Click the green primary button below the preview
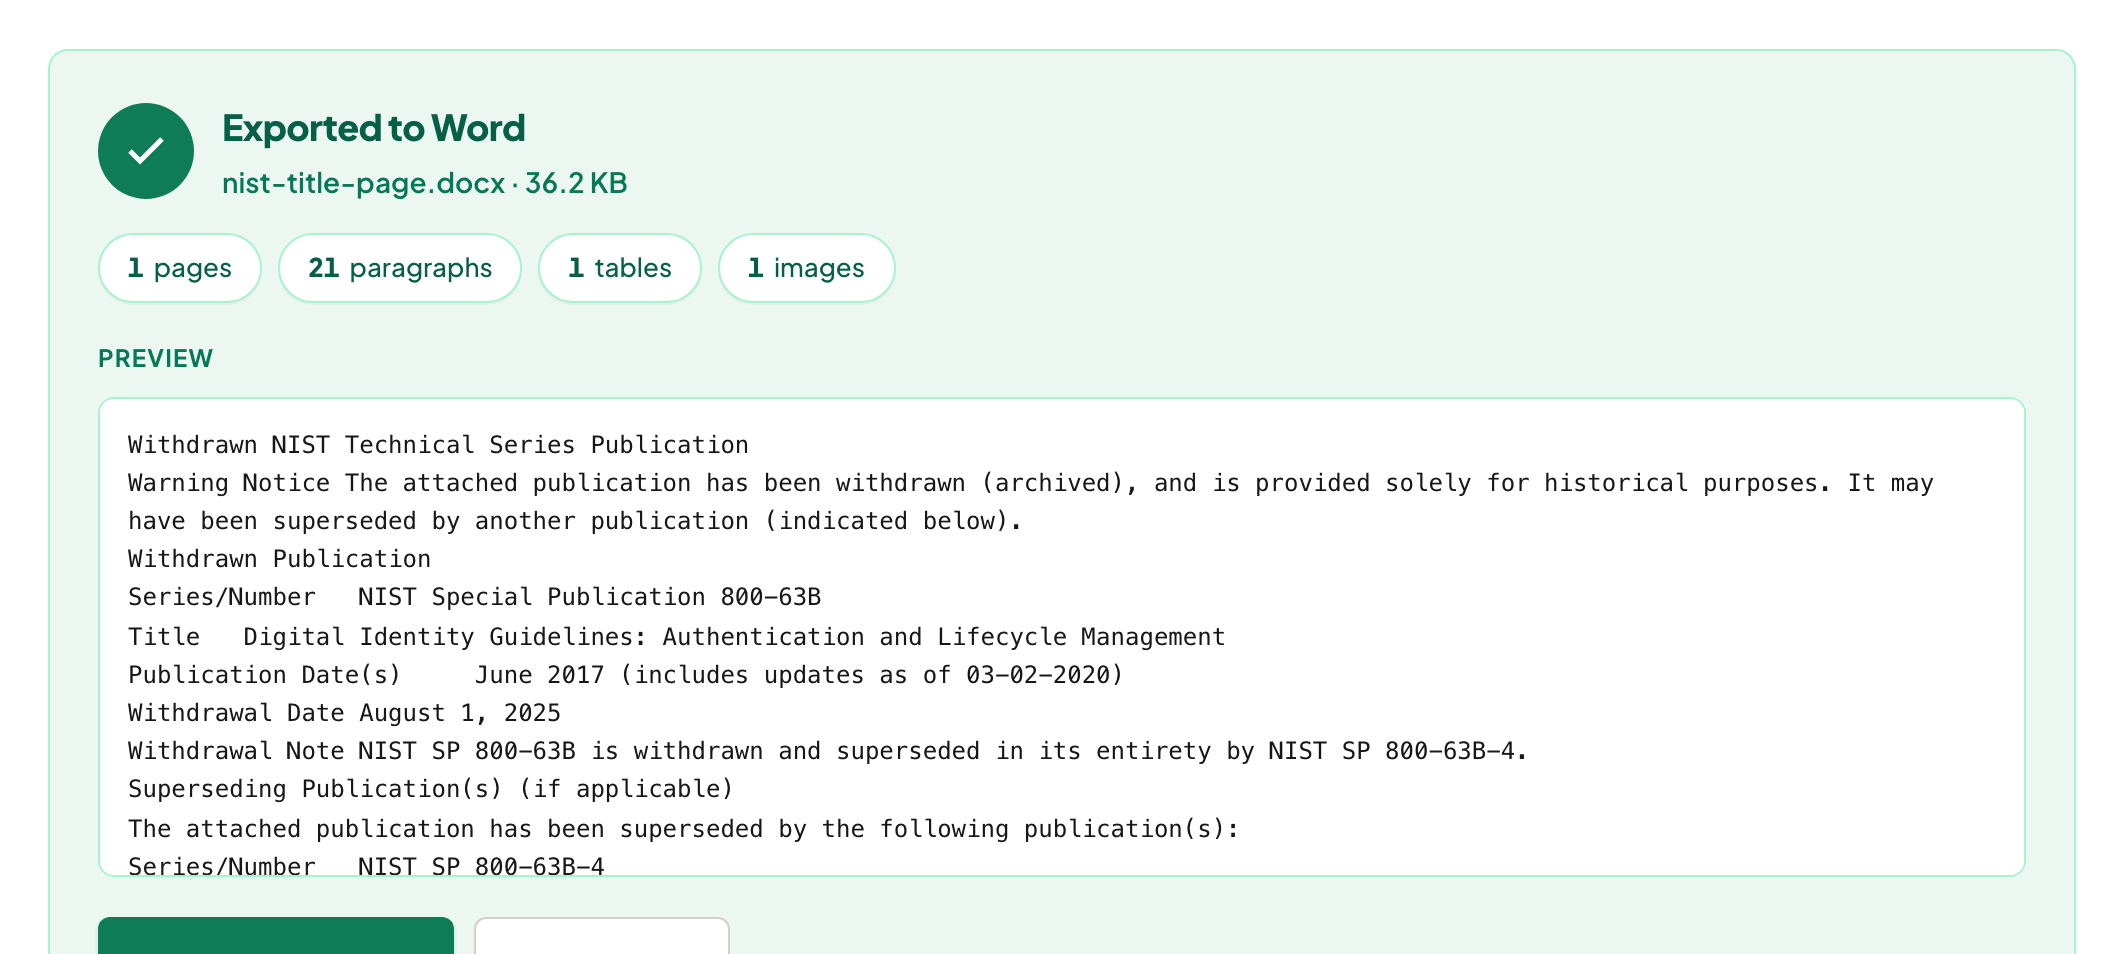 276,936
